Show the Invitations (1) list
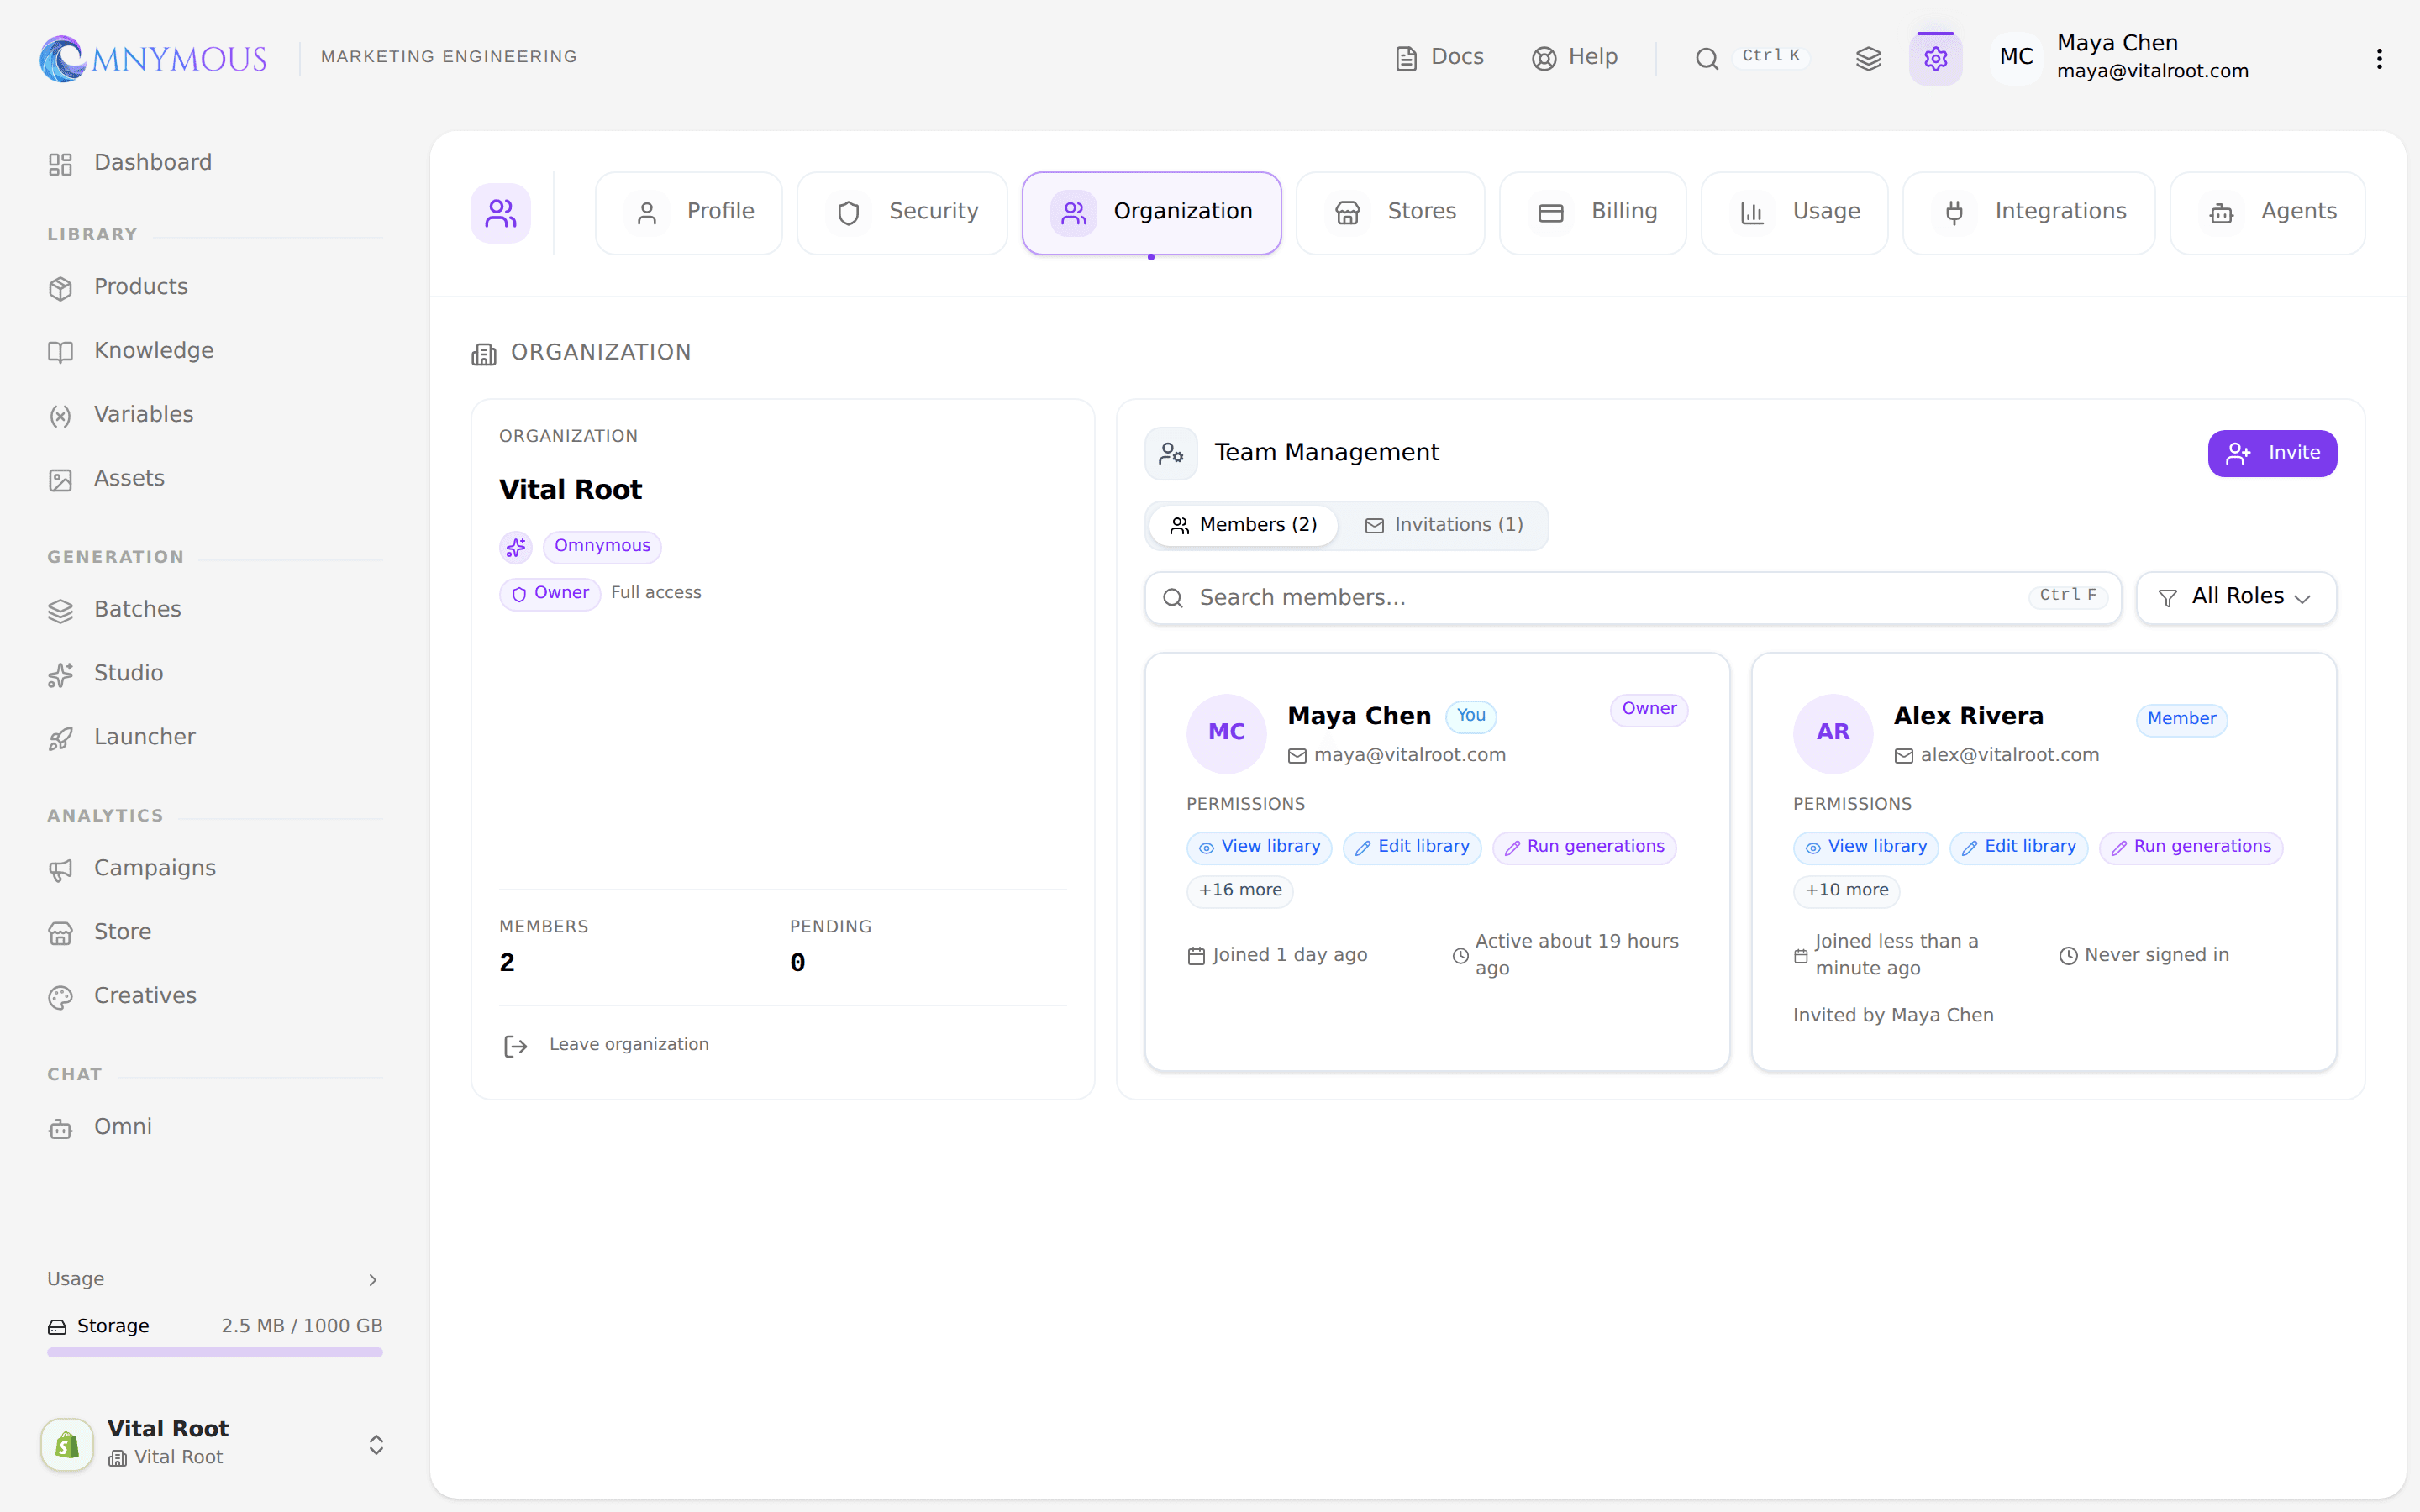 [x=1444, y=525]
